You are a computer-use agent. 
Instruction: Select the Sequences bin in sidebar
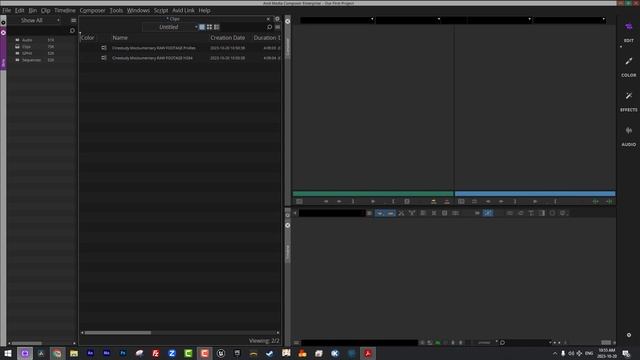click(x=31, y=60)
